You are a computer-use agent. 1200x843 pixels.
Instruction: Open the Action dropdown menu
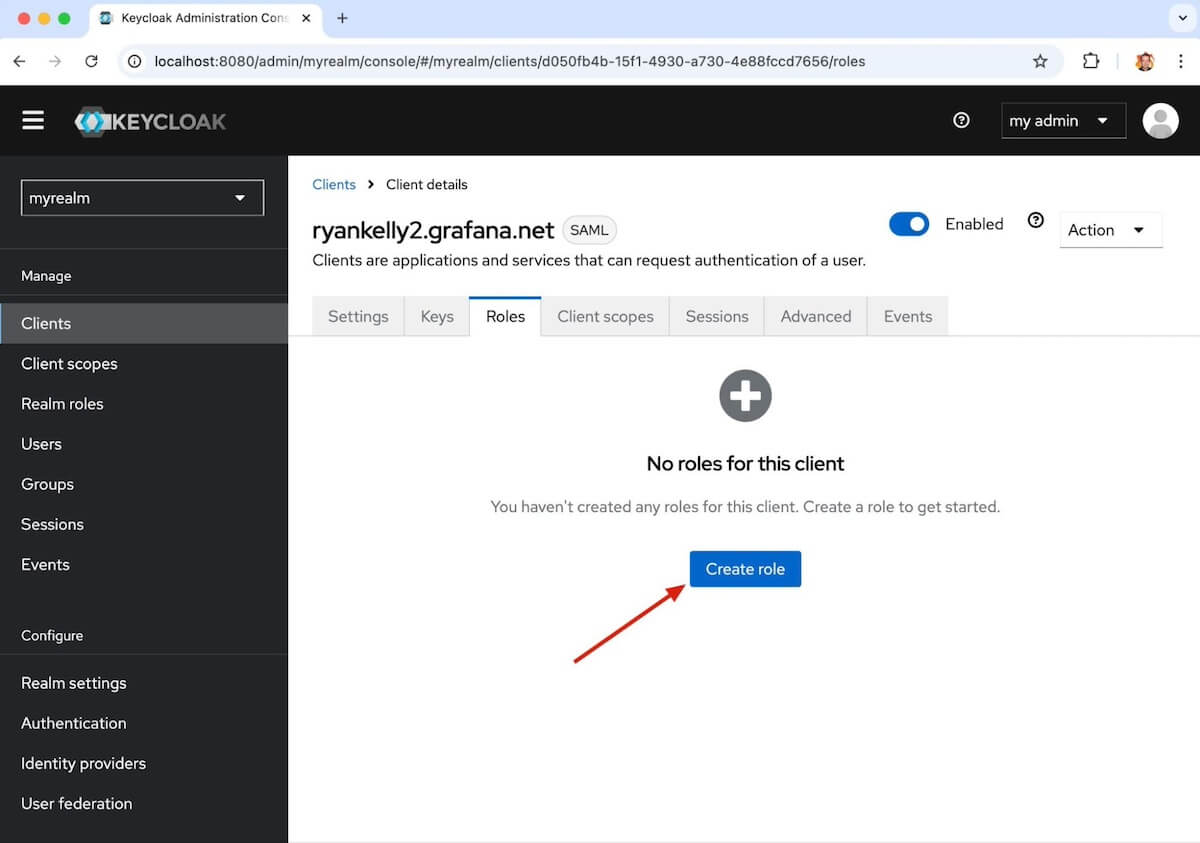1110,230
